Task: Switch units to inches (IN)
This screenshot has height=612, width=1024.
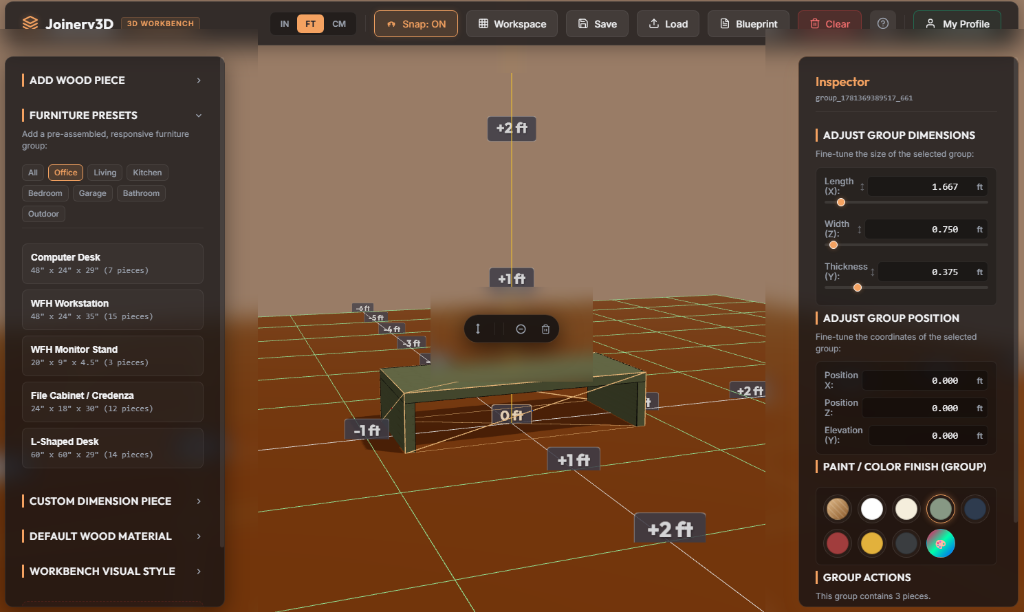Action: tap(285, 24)
